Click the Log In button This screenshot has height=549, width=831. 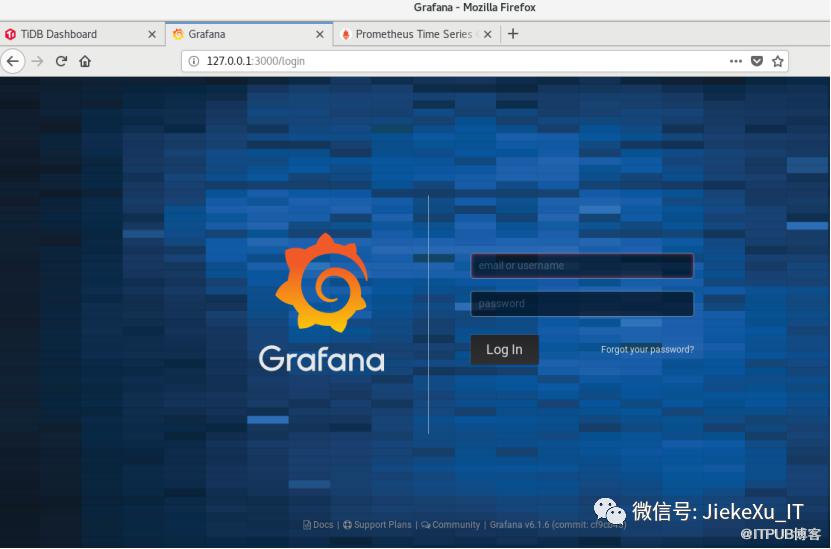[505, 350]
